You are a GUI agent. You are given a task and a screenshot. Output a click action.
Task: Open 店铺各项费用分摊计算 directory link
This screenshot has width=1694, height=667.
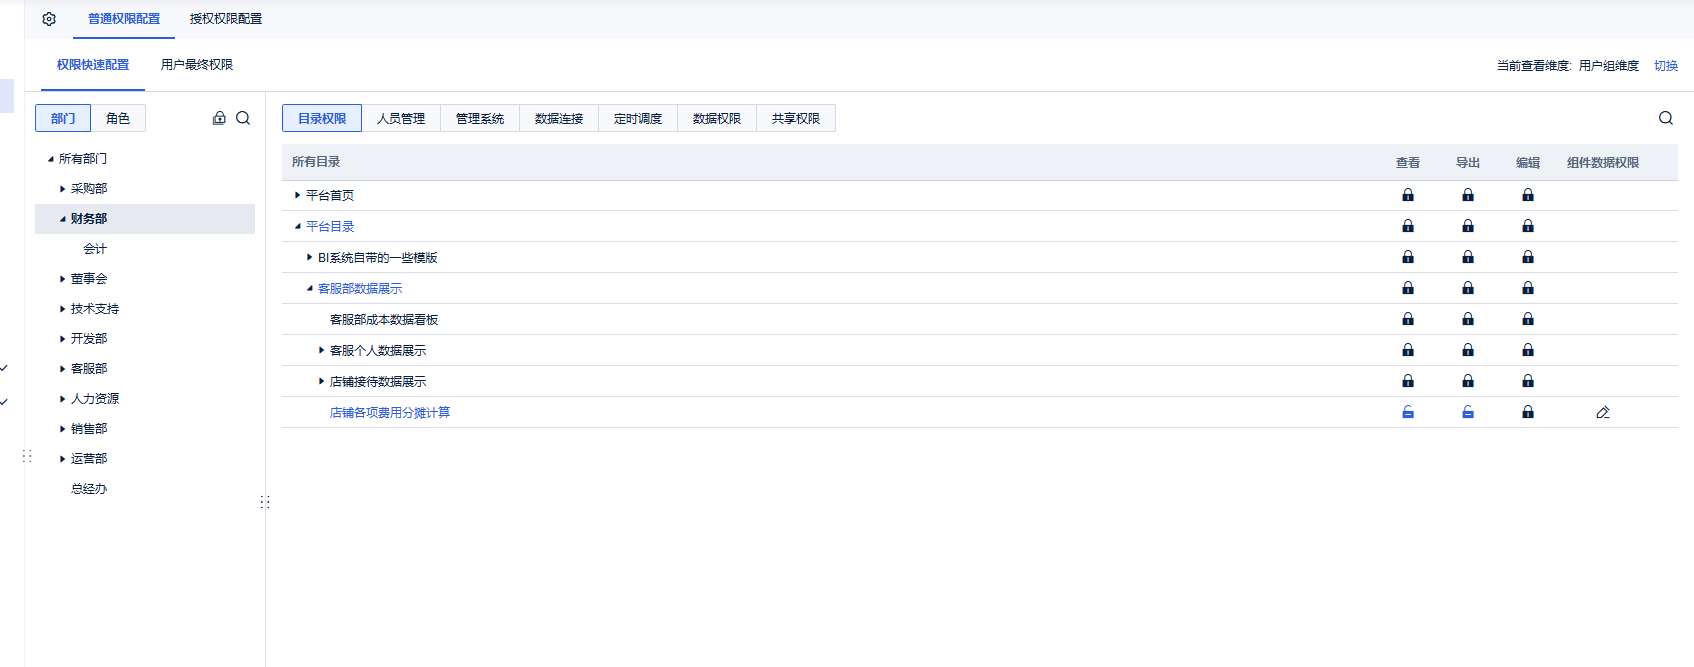pos(390,412)
